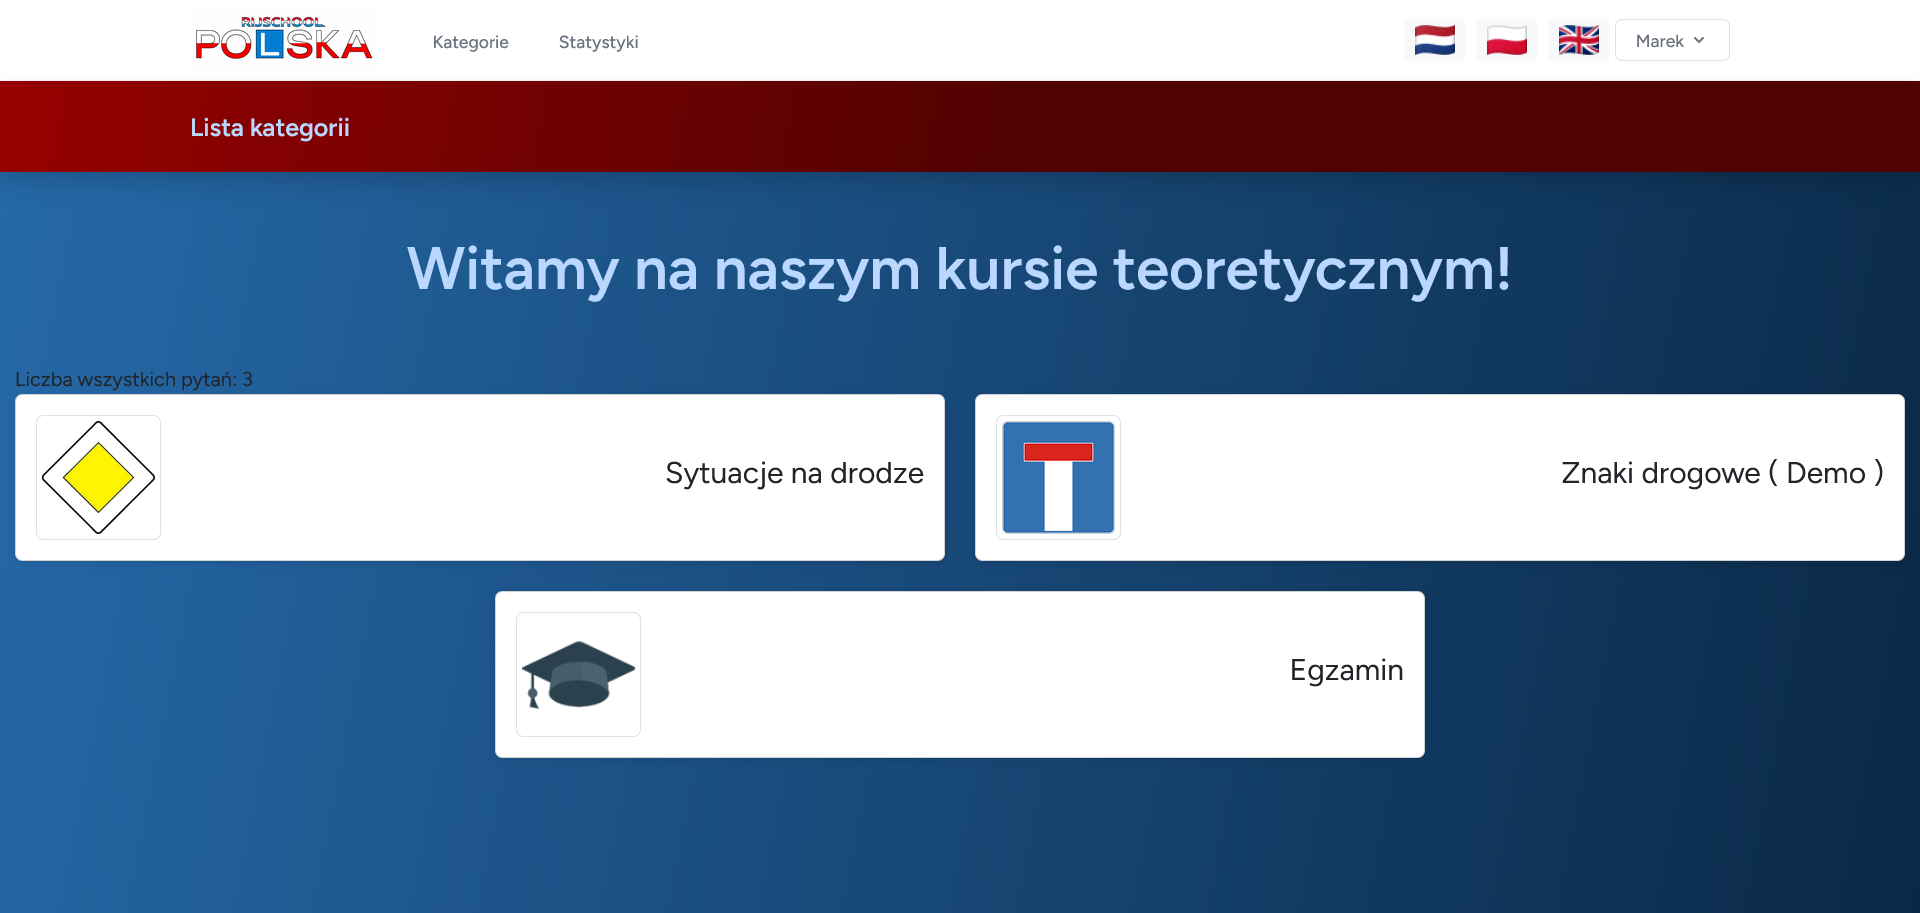Click the blue dead-end road sign icon
The image size is (1920, 913).
click(1058, 477)
